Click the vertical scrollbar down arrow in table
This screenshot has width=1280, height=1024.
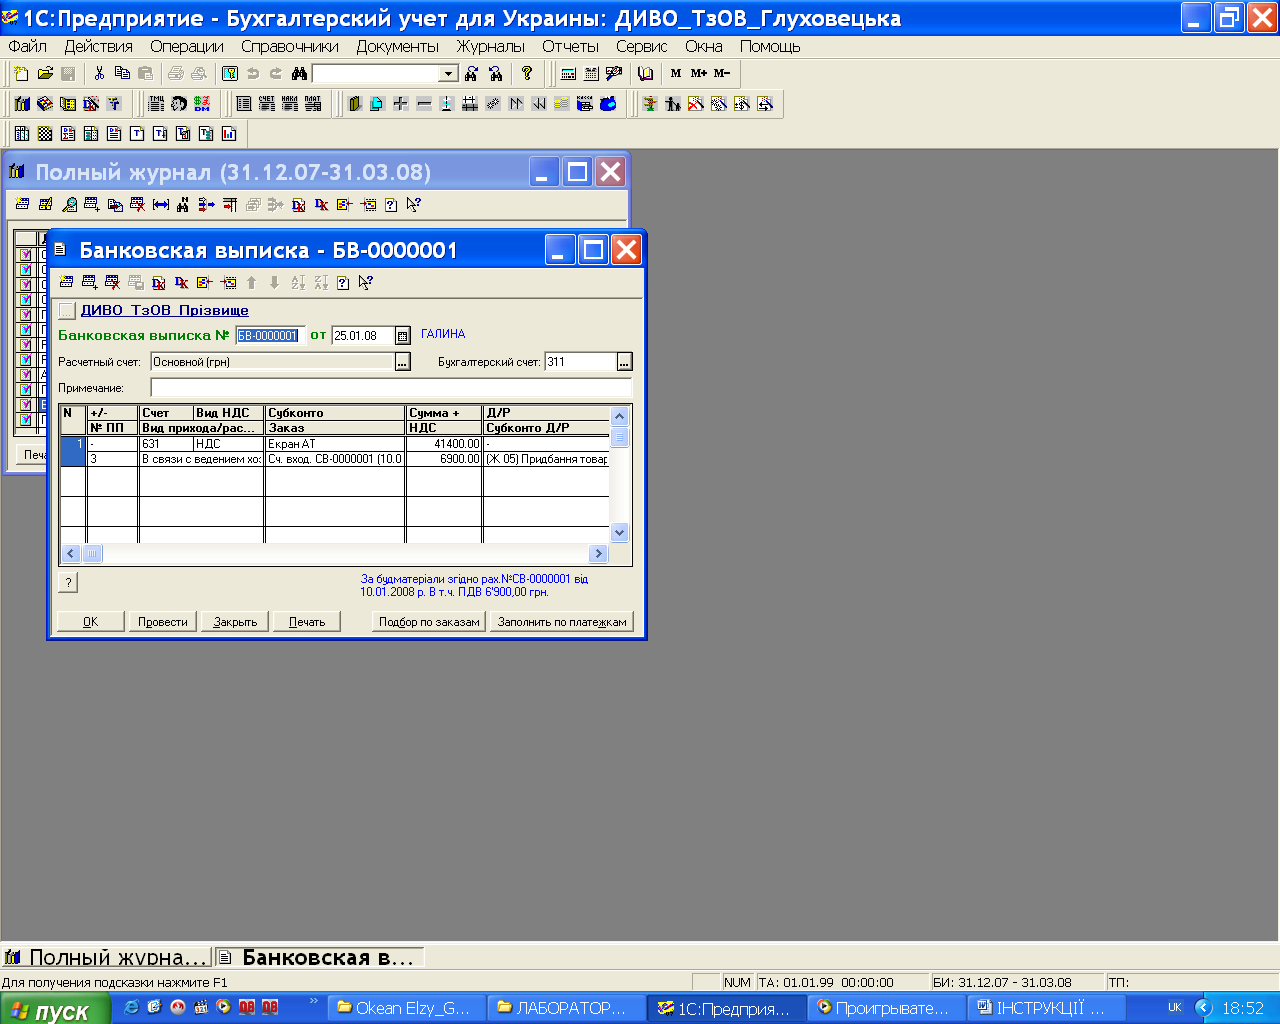click(x=619, y=533)
